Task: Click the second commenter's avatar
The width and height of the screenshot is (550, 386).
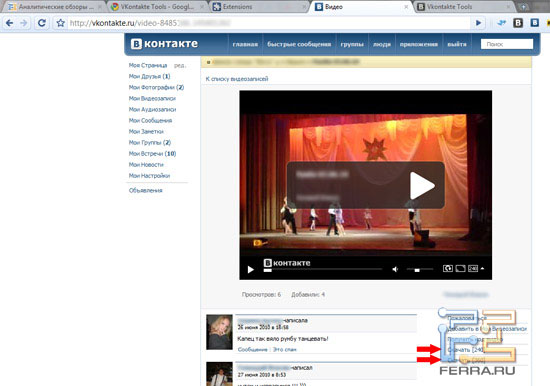Action: click(x=219, y=374)
